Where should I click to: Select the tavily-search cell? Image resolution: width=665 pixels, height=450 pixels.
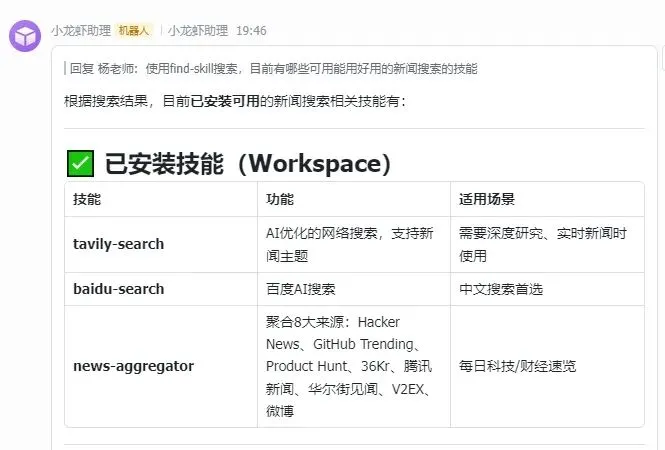pyautogui.click(x=161, y=244)
